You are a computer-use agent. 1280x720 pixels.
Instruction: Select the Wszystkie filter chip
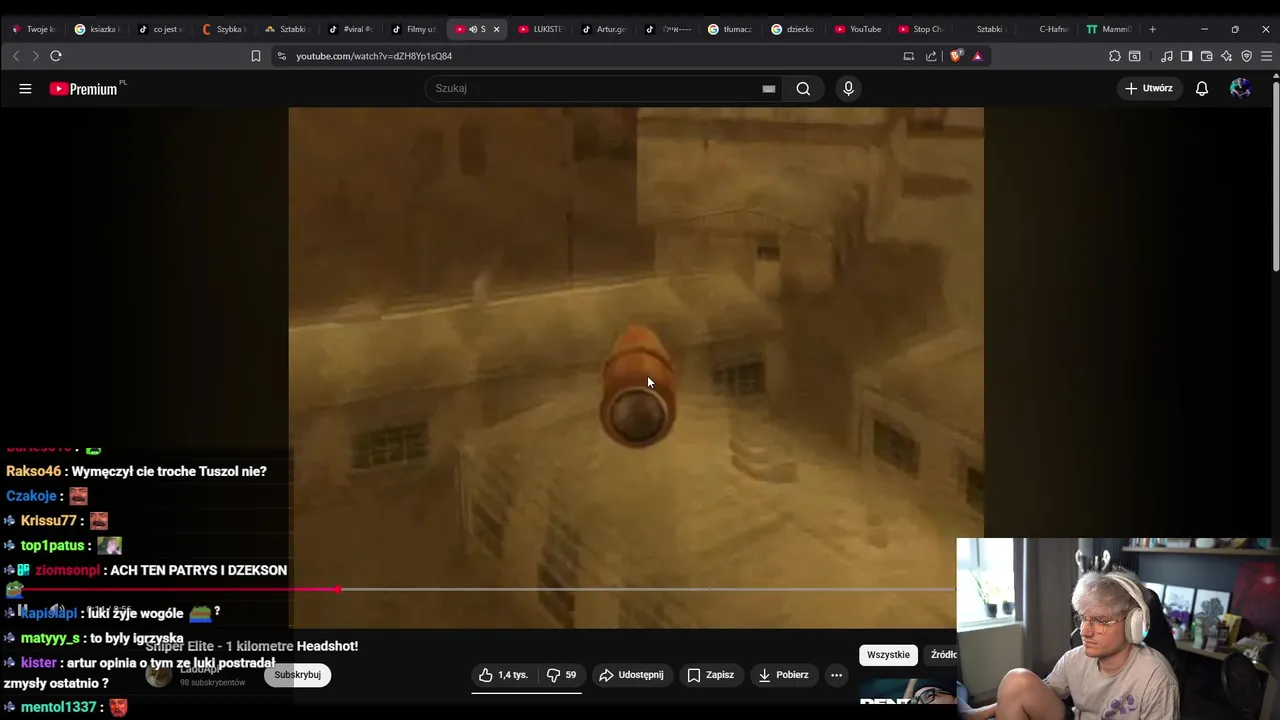[x=888, y=655]
